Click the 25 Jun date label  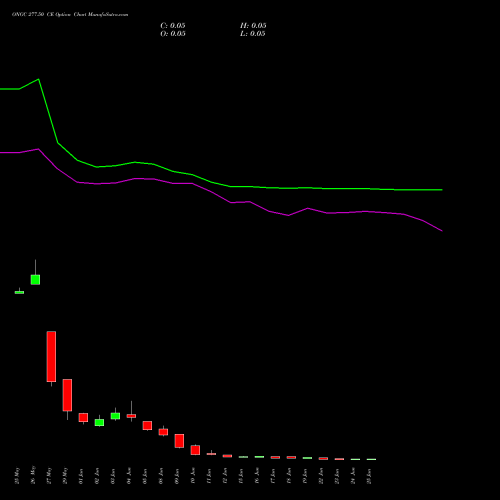[369, 476]
